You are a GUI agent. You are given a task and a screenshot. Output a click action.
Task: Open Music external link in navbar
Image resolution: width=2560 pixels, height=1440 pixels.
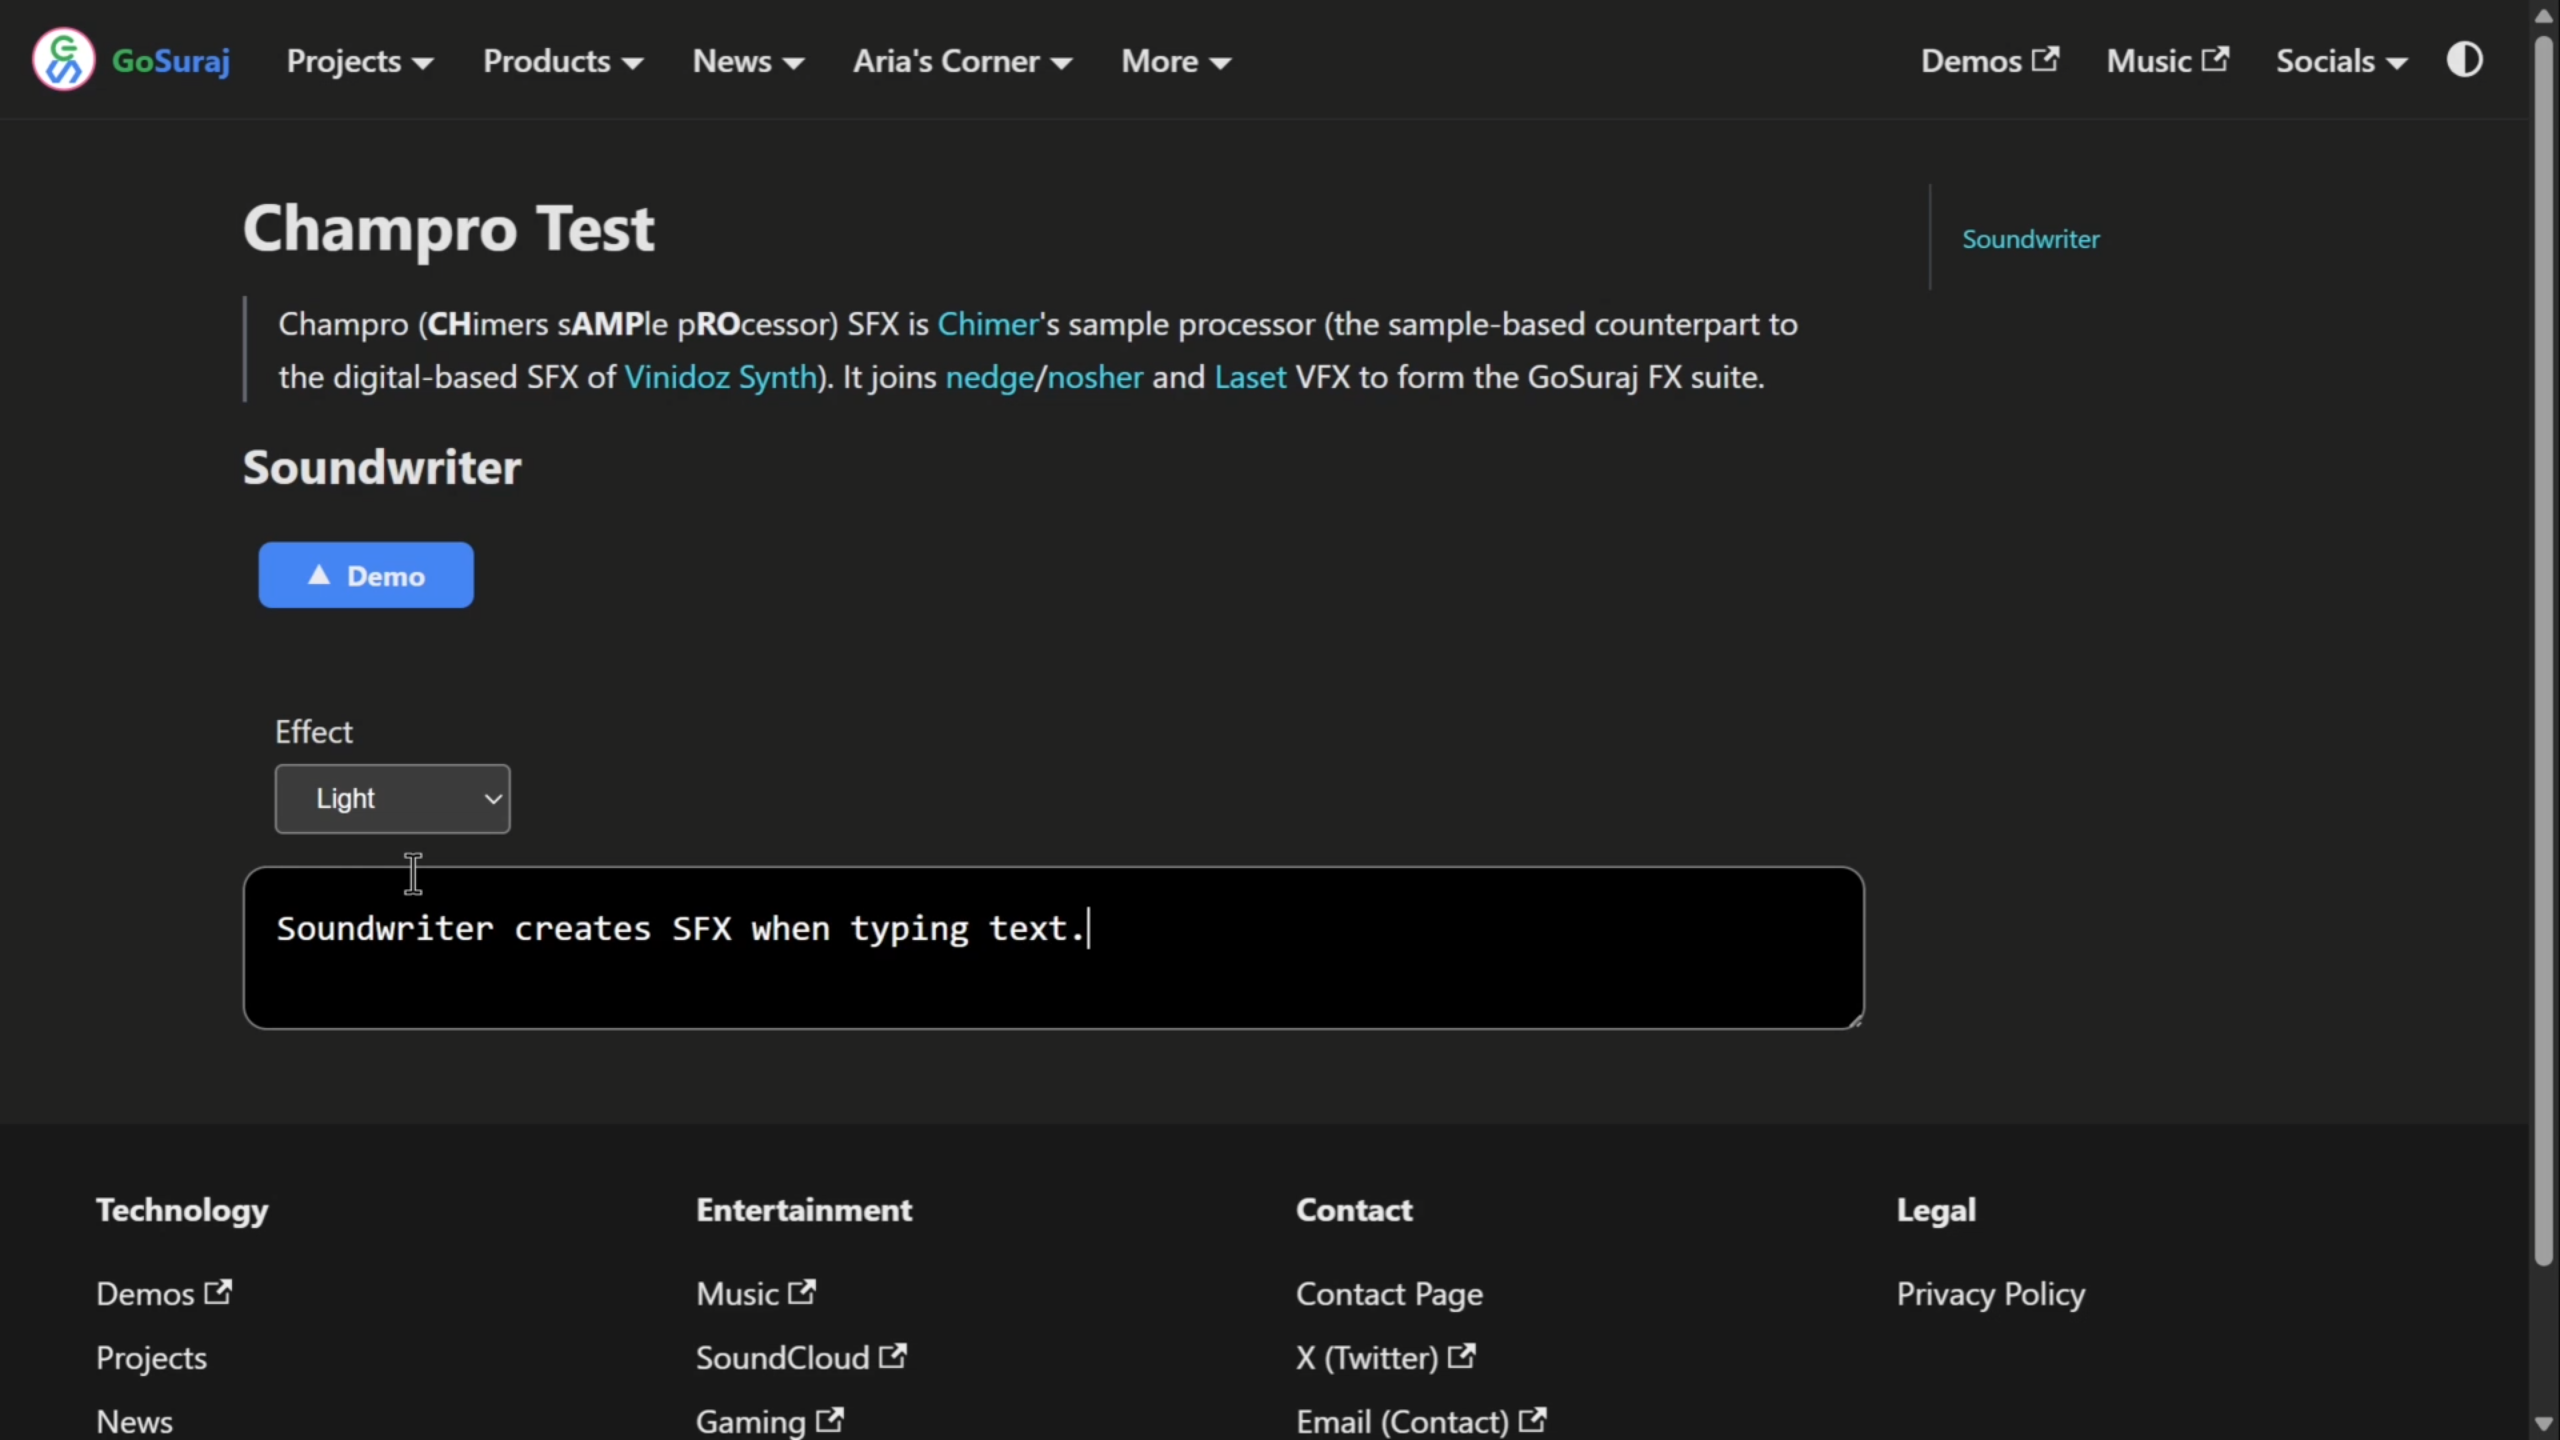click(x=2167, y=61)
